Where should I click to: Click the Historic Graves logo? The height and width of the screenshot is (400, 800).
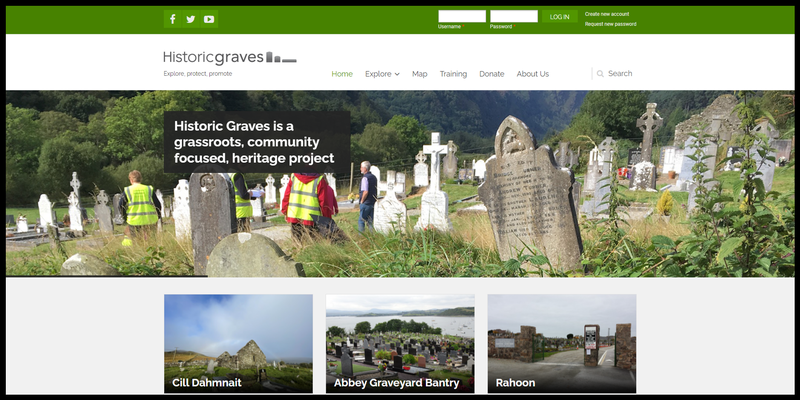click(230, 57)
